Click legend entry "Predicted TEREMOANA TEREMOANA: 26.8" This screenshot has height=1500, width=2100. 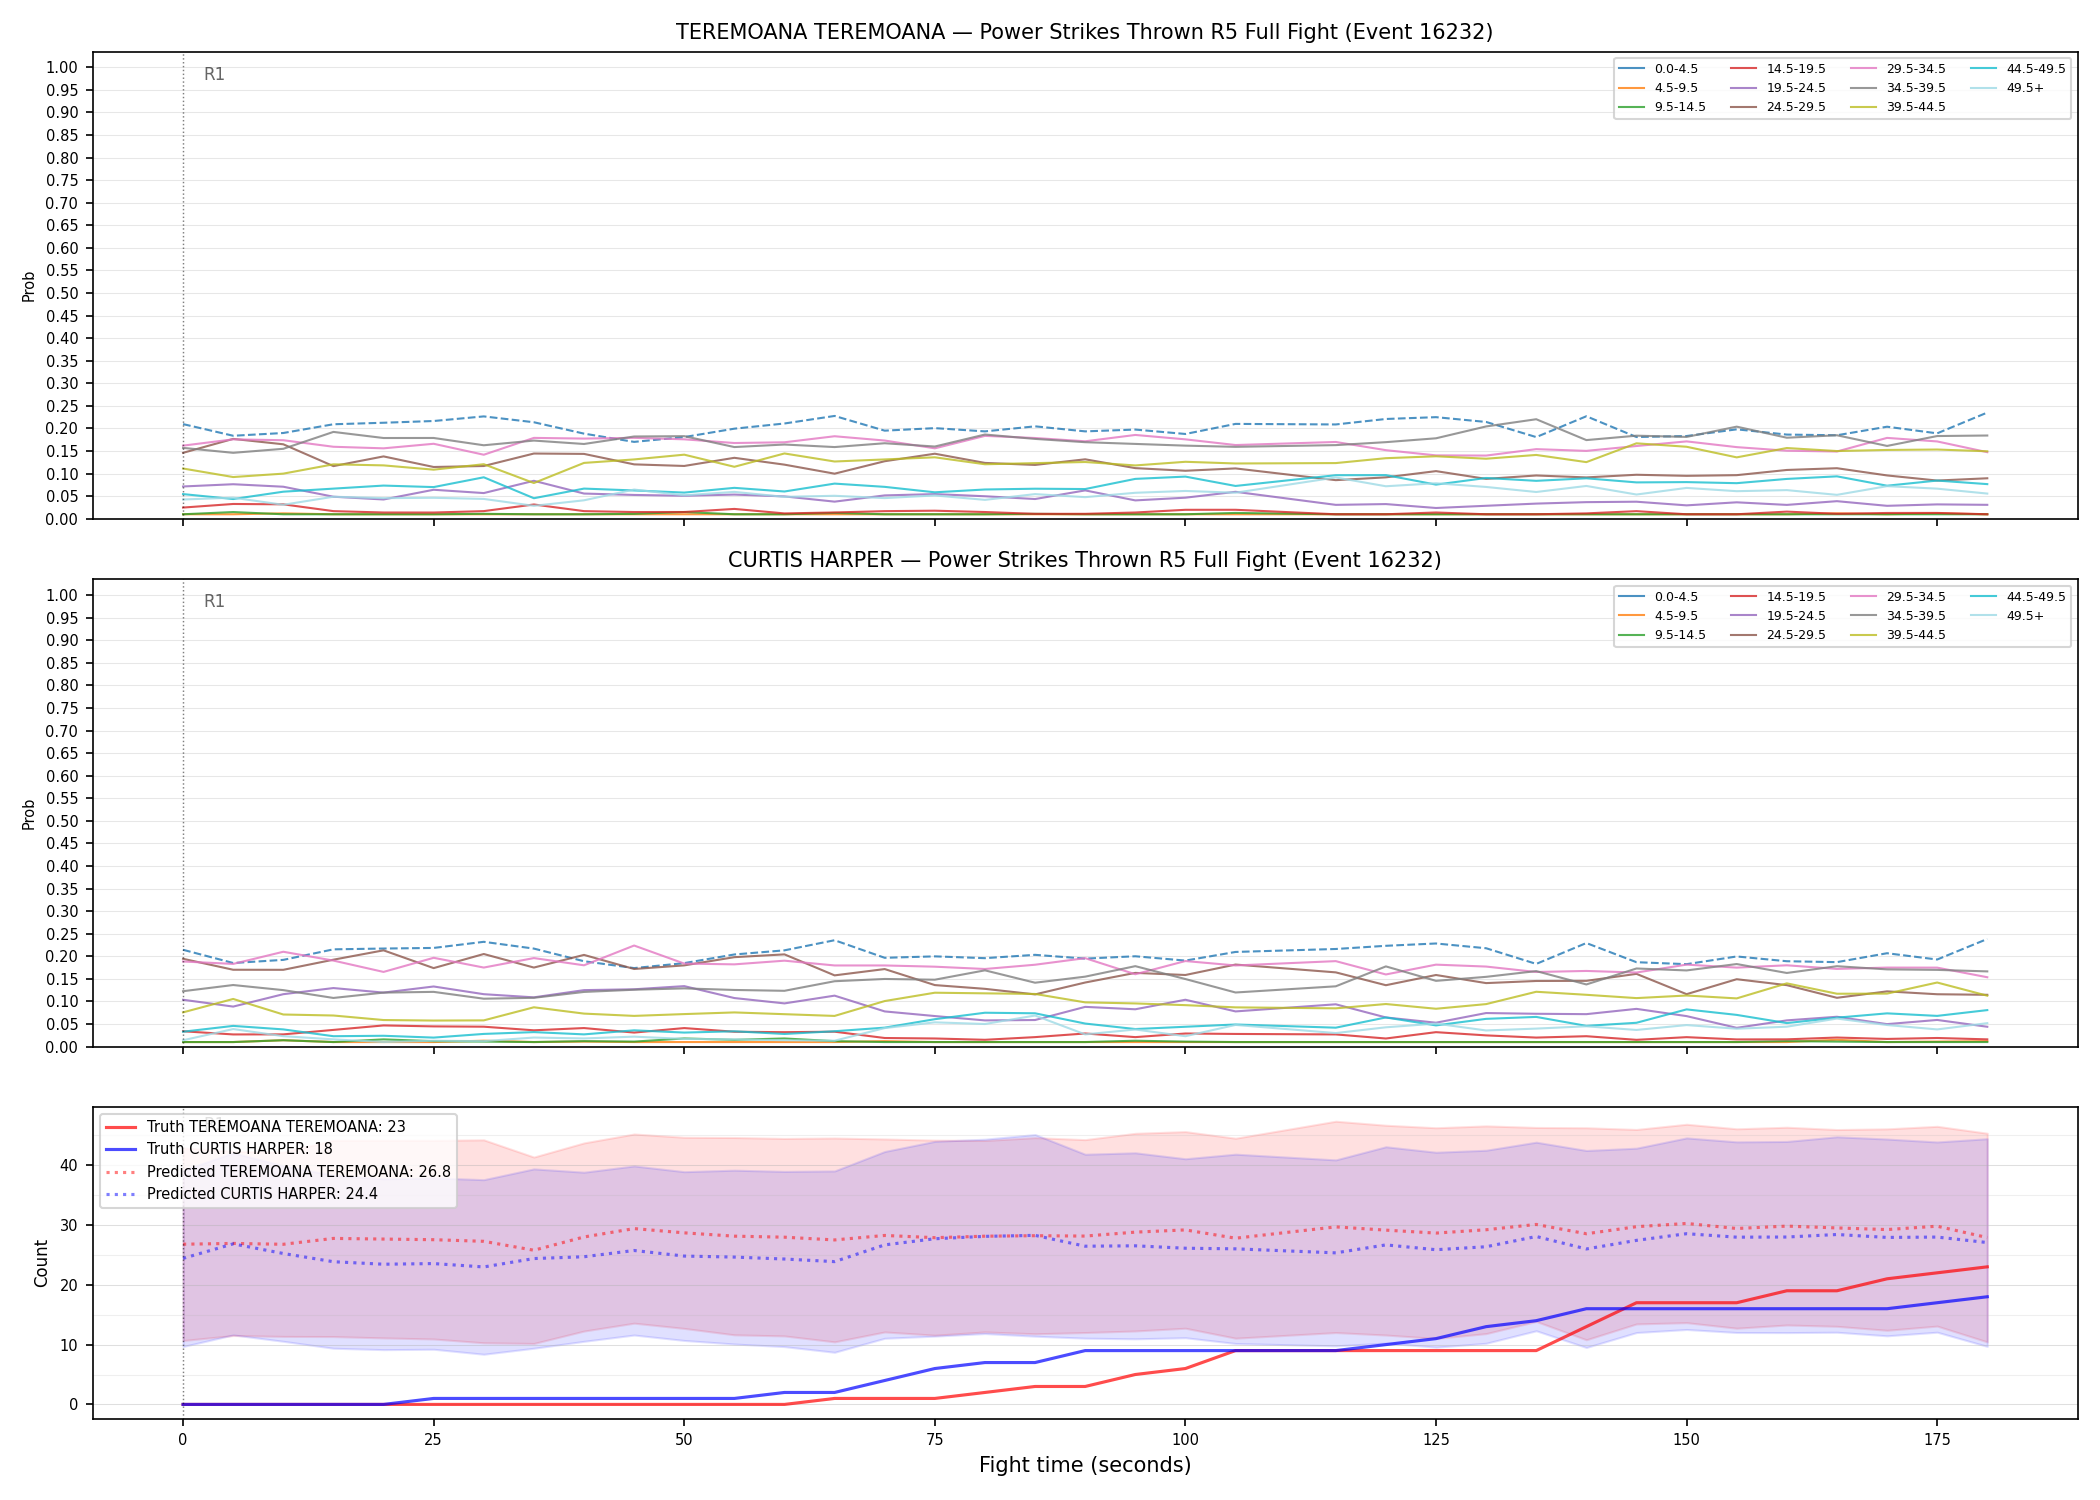[x=278, y=1171]
